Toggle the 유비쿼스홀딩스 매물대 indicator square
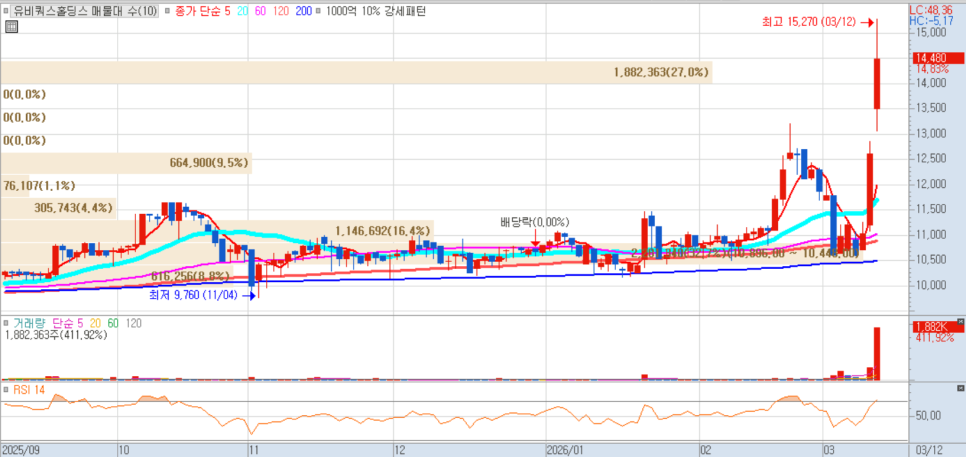 (7, 10)
